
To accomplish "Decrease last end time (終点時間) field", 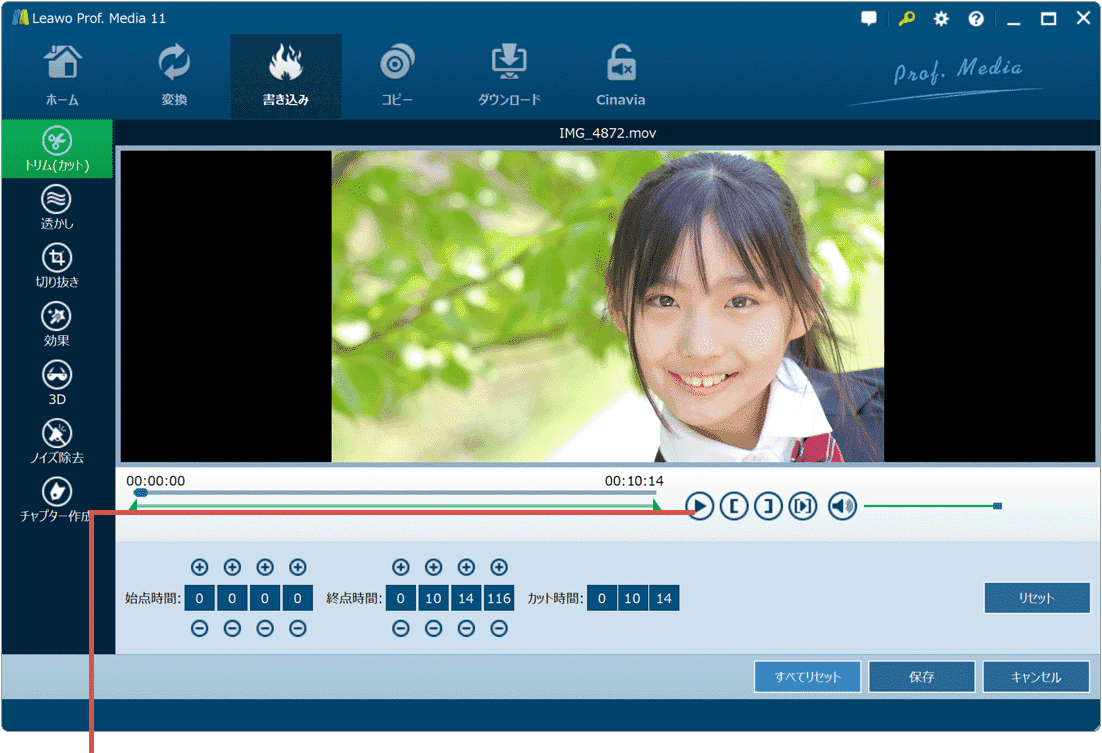I will point(499,629).
